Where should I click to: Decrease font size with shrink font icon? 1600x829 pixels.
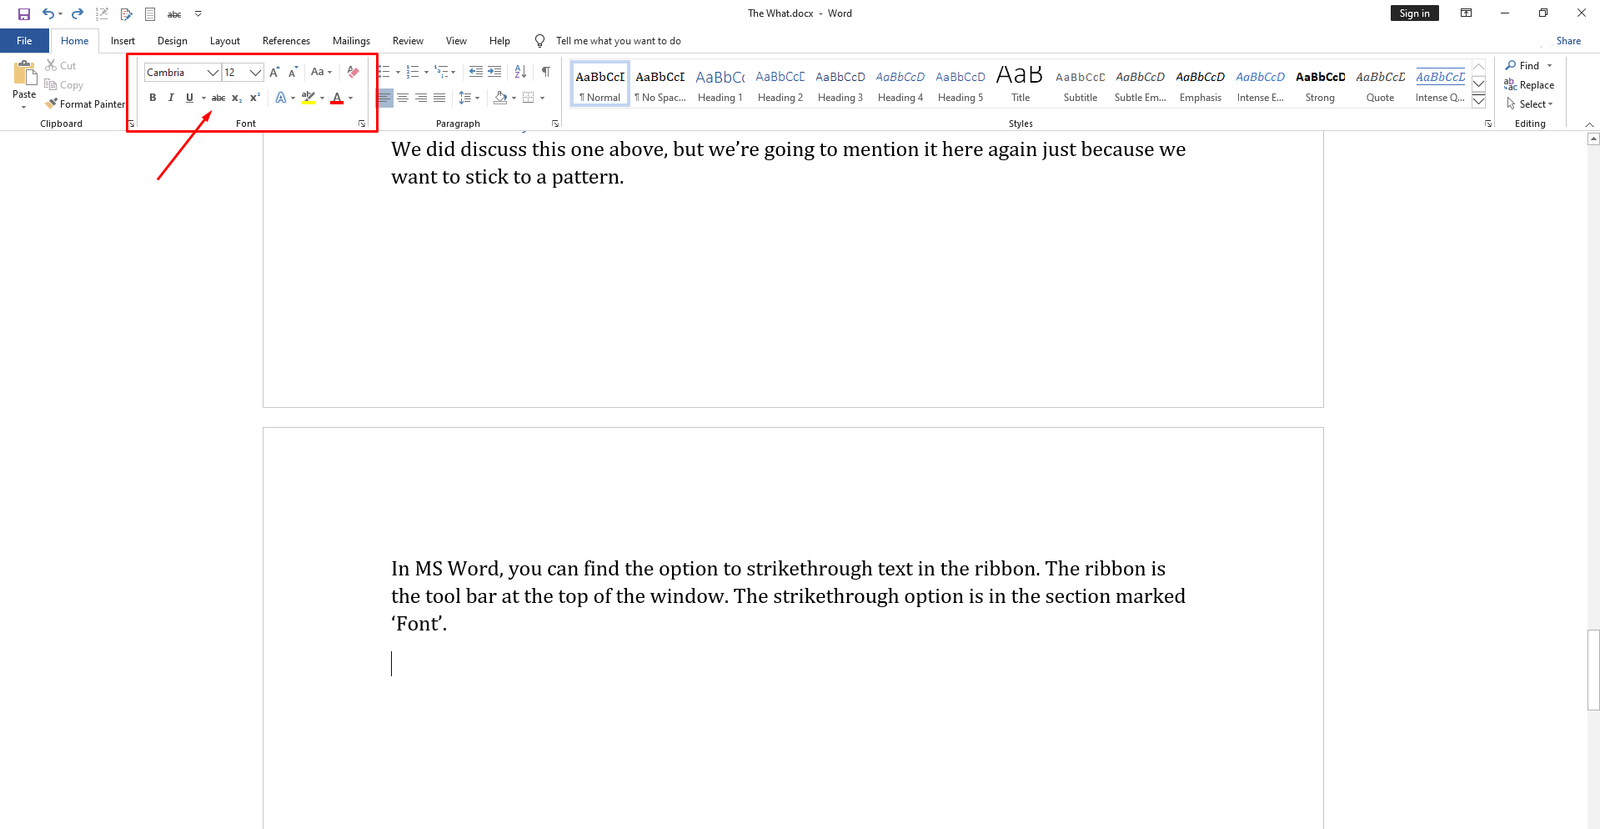pos(293,72)
